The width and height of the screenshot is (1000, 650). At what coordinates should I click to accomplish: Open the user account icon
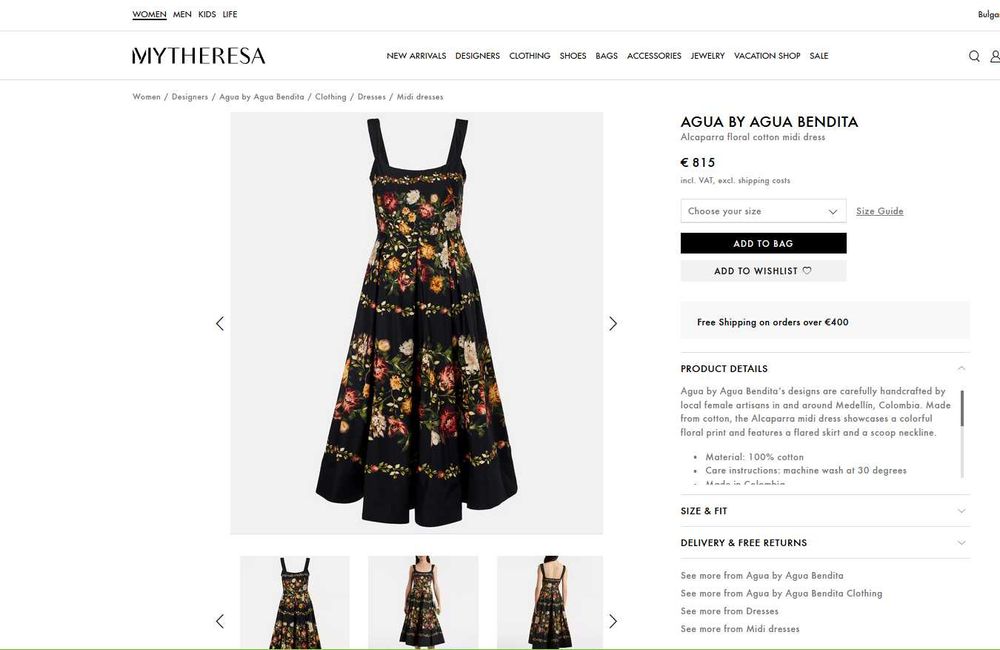pos(994,56)
